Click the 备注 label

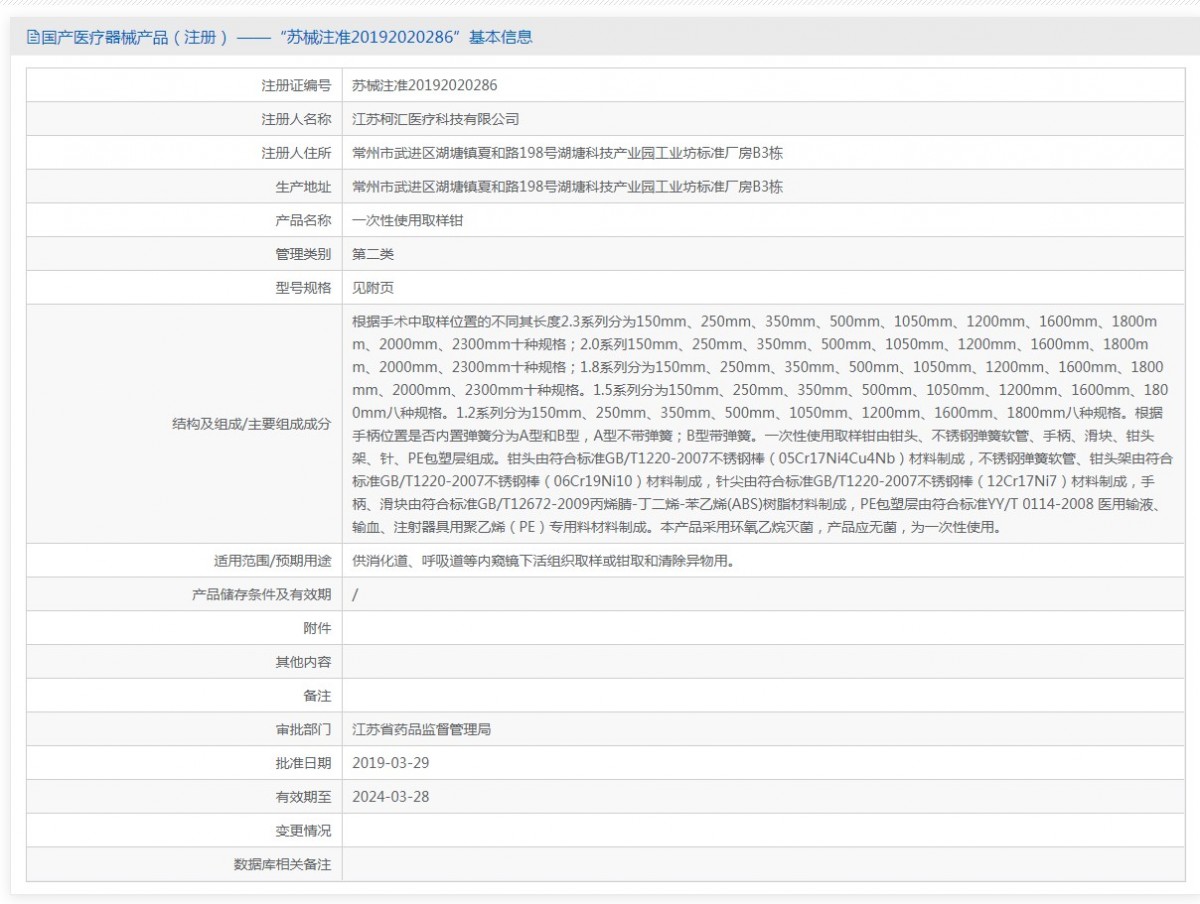click(x=317, y=696)
